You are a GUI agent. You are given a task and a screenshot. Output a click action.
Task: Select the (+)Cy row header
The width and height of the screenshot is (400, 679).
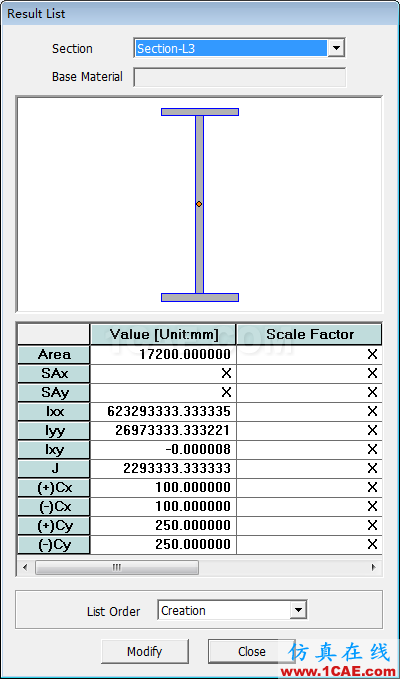pos(54,525)
